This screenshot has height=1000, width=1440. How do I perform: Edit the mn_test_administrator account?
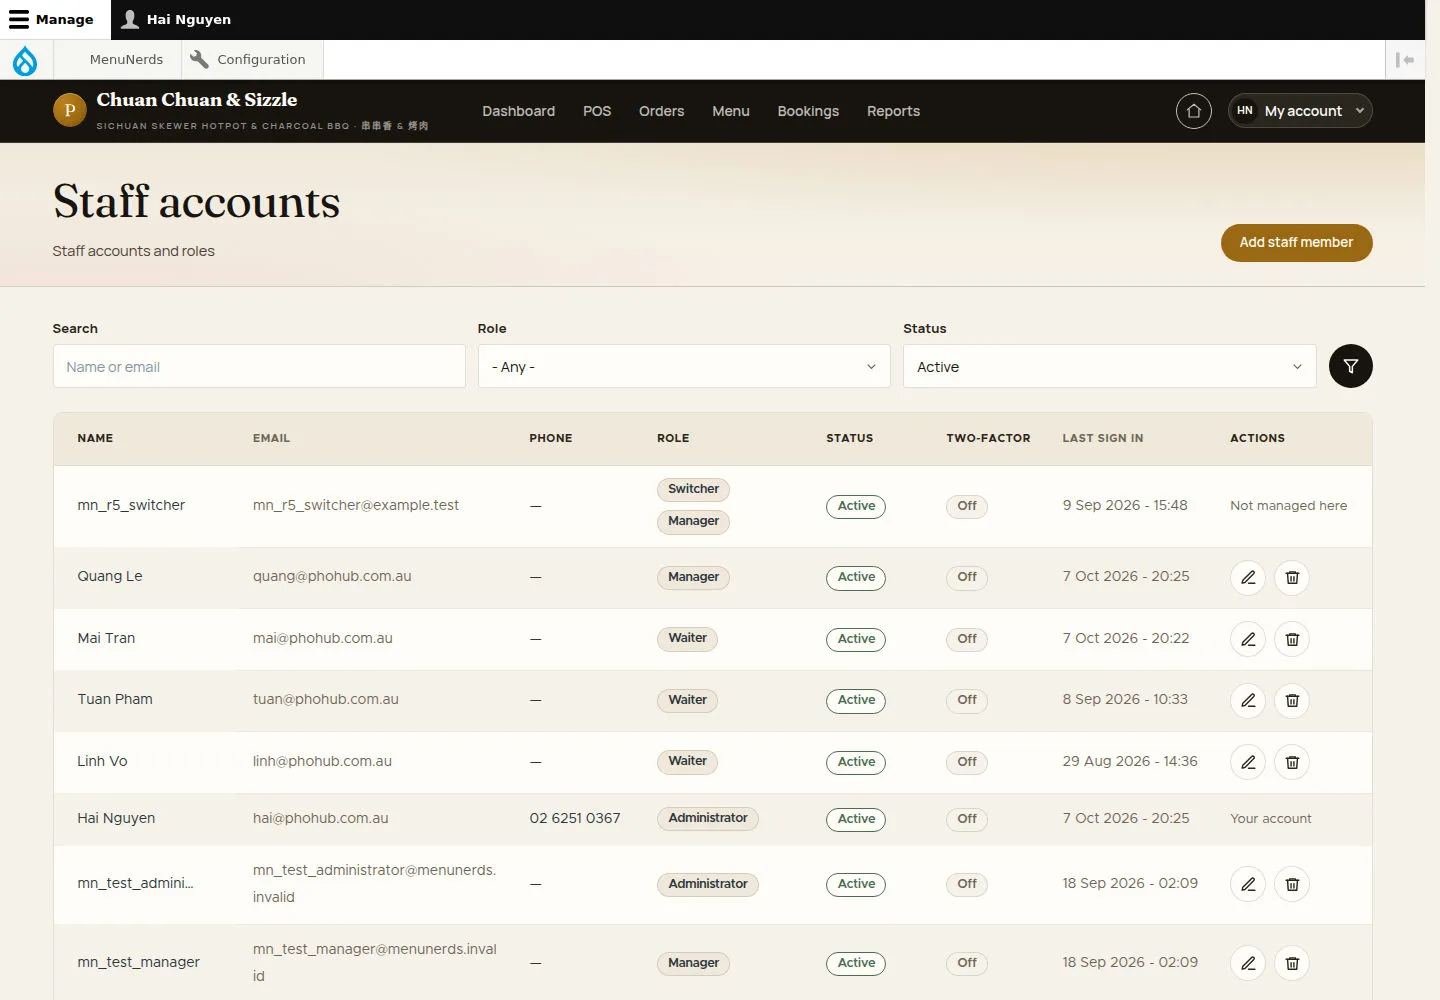(x=1248, y=884)
